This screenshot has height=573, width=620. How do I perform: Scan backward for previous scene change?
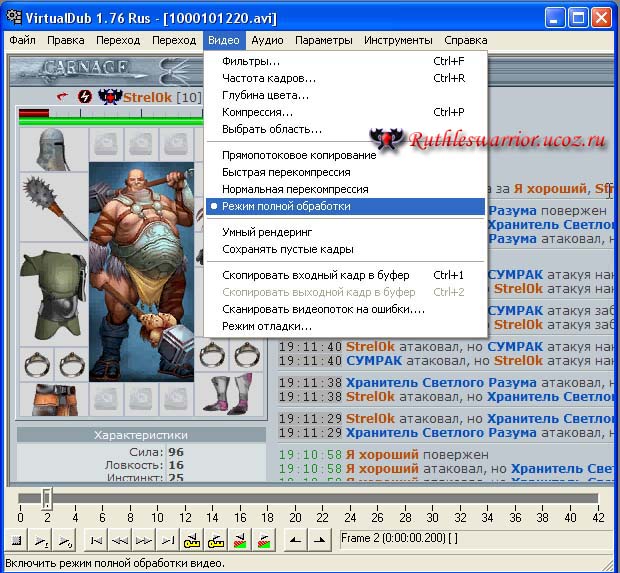point(240,540)
